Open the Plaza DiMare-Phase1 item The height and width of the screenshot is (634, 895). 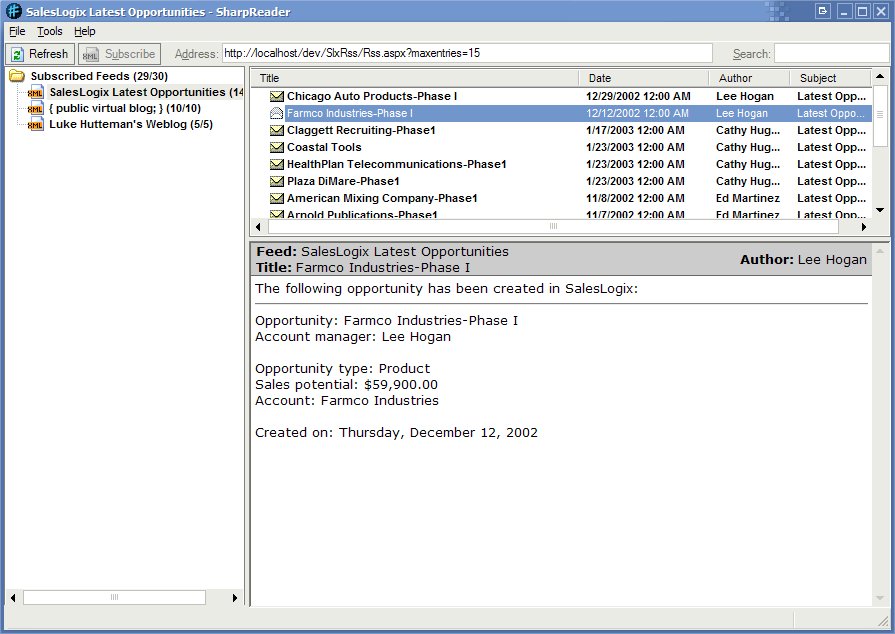point(342,181)
